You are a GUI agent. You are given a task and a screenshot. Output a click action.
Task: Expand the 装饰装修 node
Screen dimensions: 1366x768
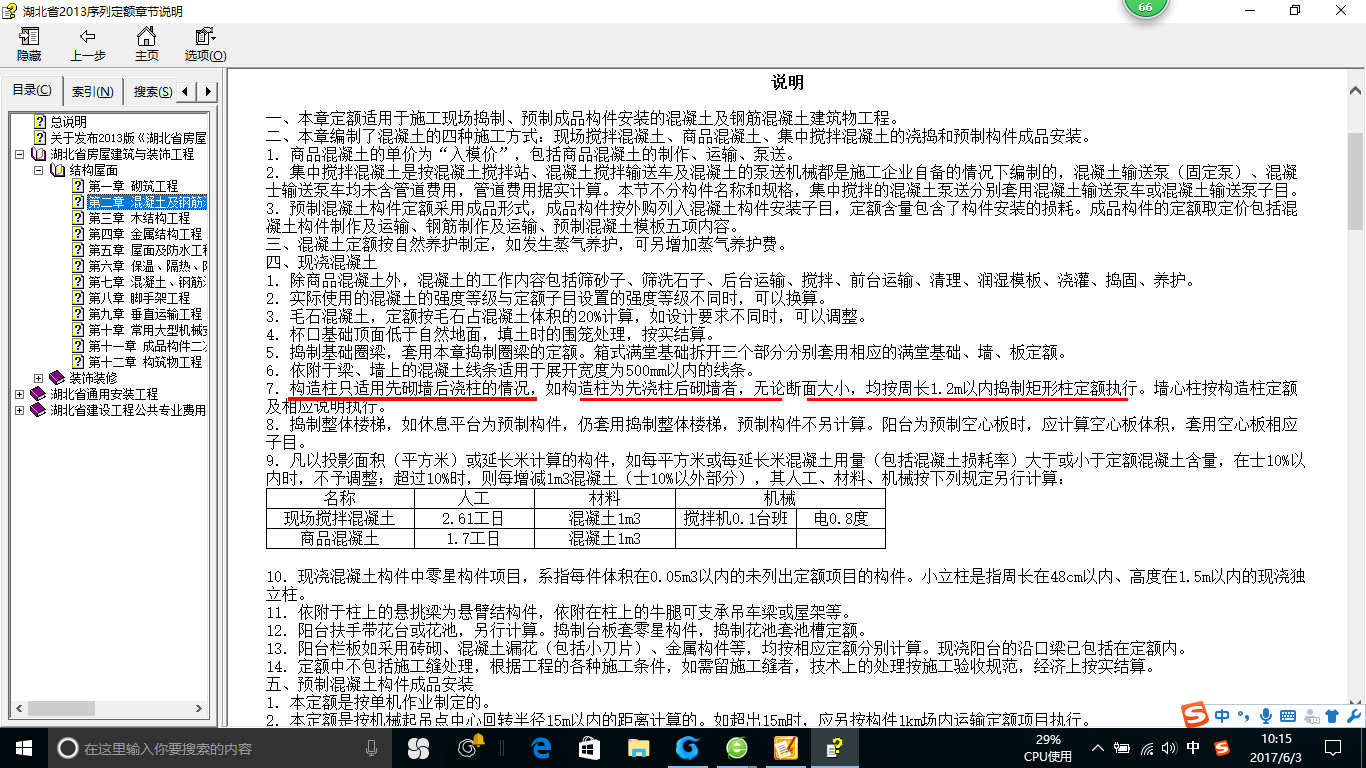[38, 378]
